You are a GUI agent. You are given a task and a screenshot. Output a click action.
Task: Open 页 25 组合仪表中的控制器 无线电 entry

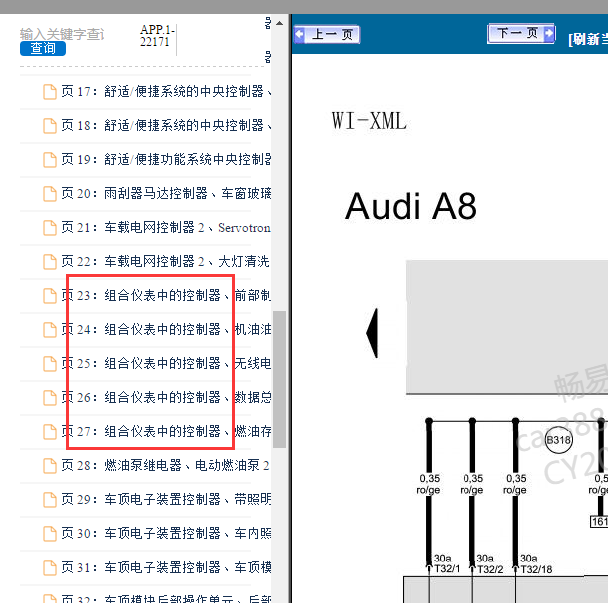pyautogui.click(x=166, y=363)
